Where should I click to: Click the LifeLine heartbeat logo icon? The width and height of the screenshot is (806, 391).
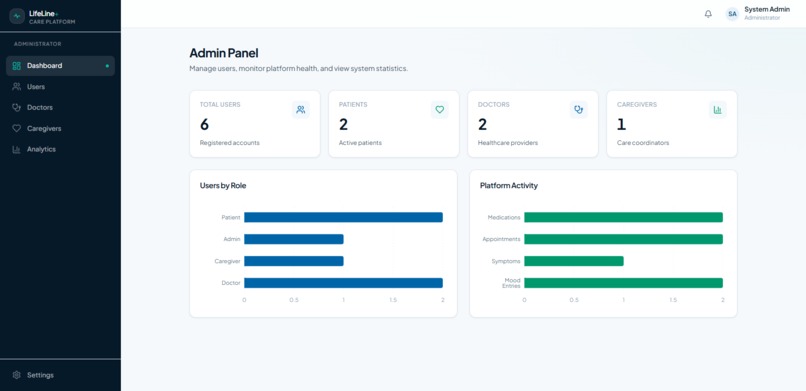pyautogui.click(x=17, y=16)
